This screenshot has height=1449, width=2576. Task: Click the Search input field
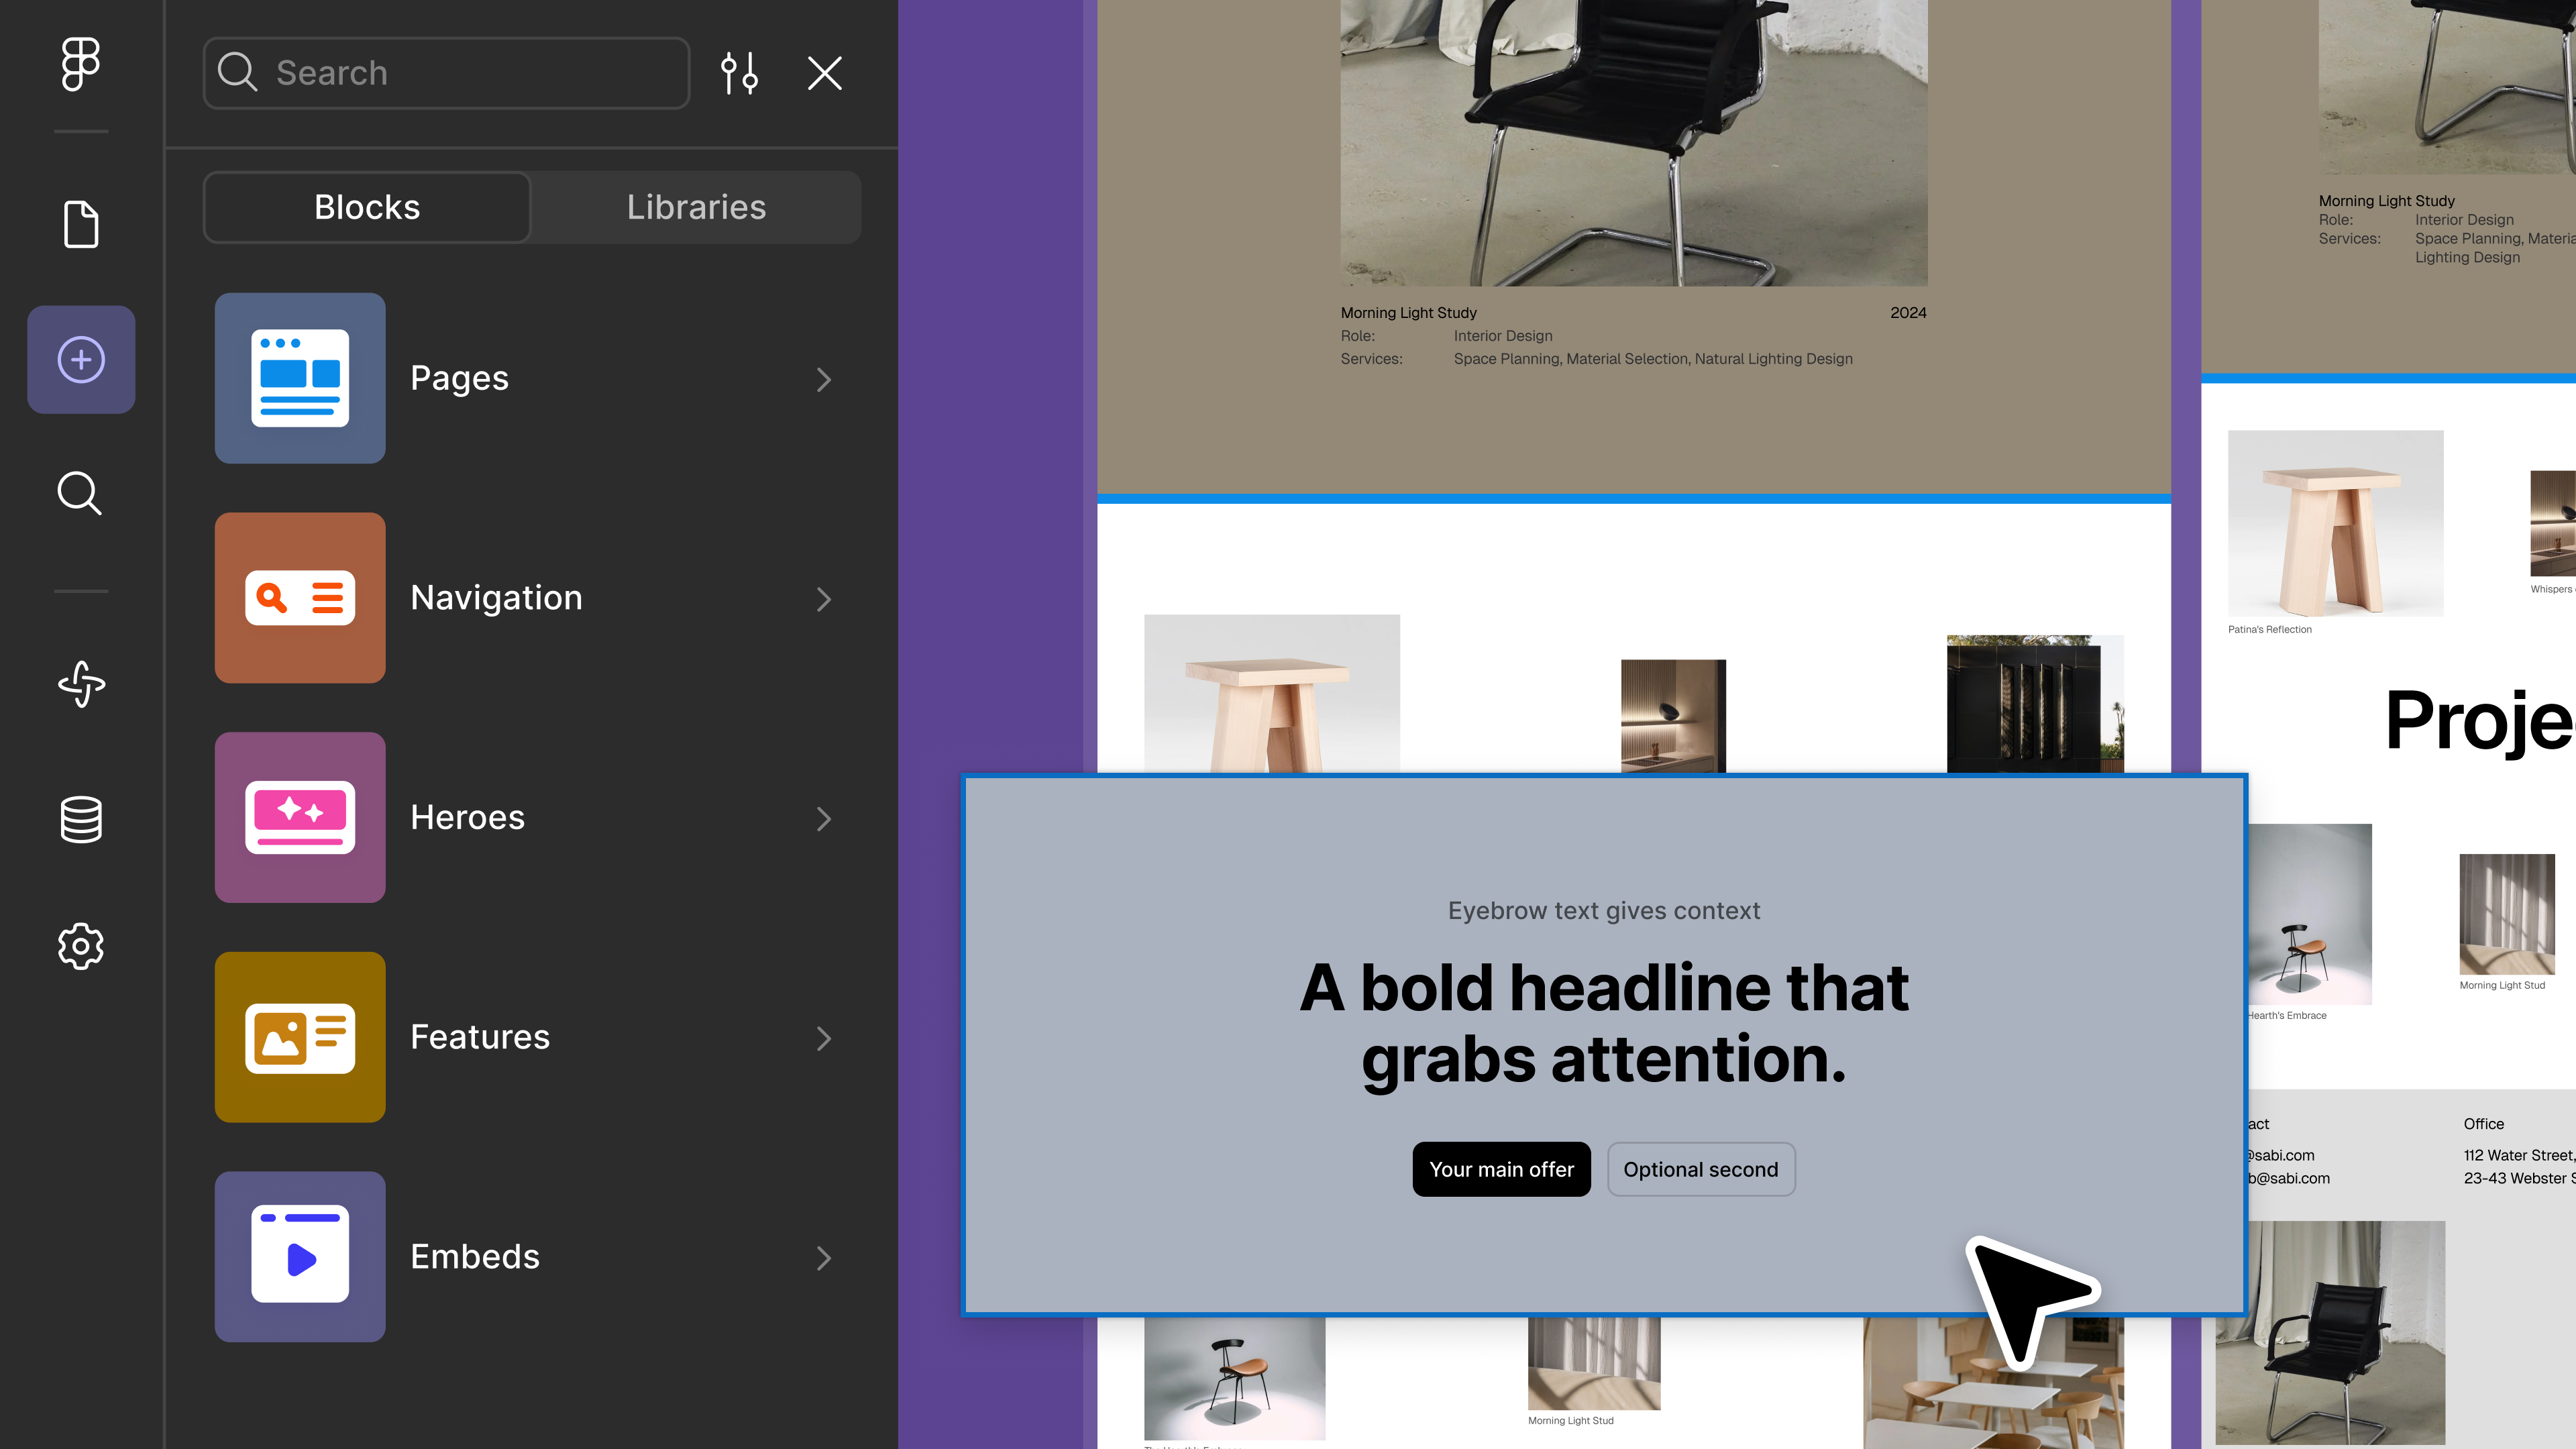[x=447, y=73]
